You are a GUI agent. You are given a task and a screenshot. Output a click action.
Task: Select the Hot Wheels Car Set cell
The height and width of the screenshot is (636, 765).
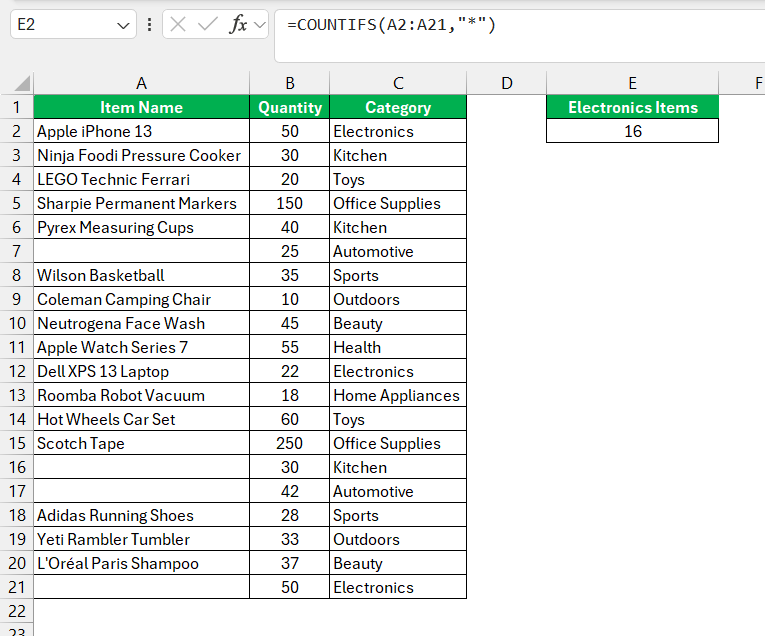click(141, 419)
